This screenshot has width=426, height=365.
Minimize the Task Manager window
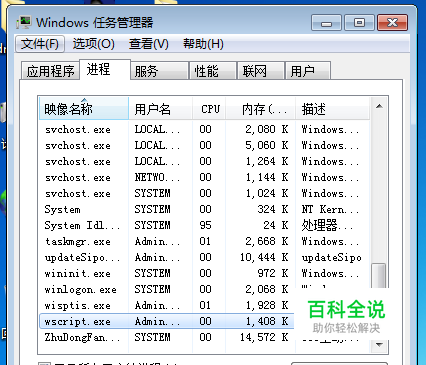pos(326,23)
